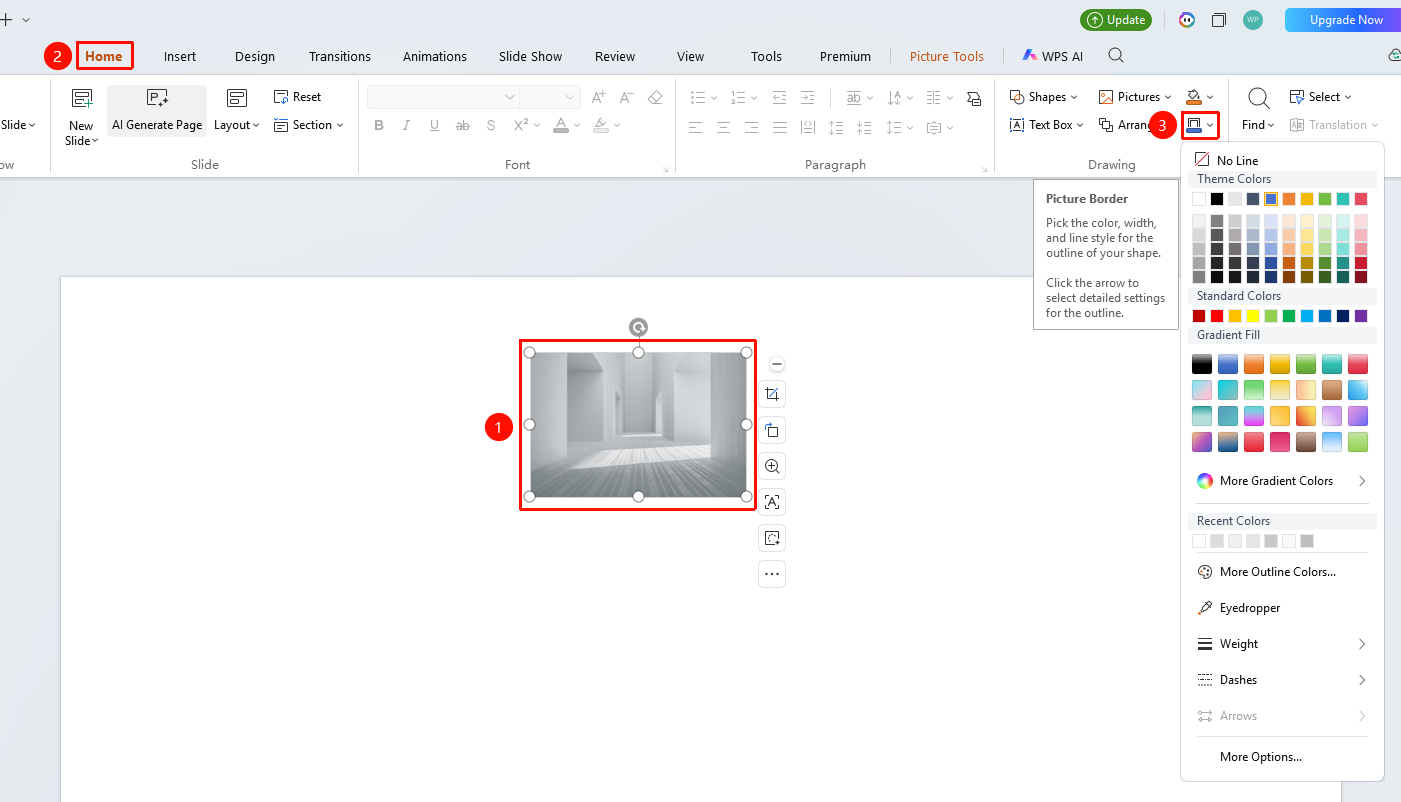
Task: Select the corridor picture on the slide
Action: 638,424
